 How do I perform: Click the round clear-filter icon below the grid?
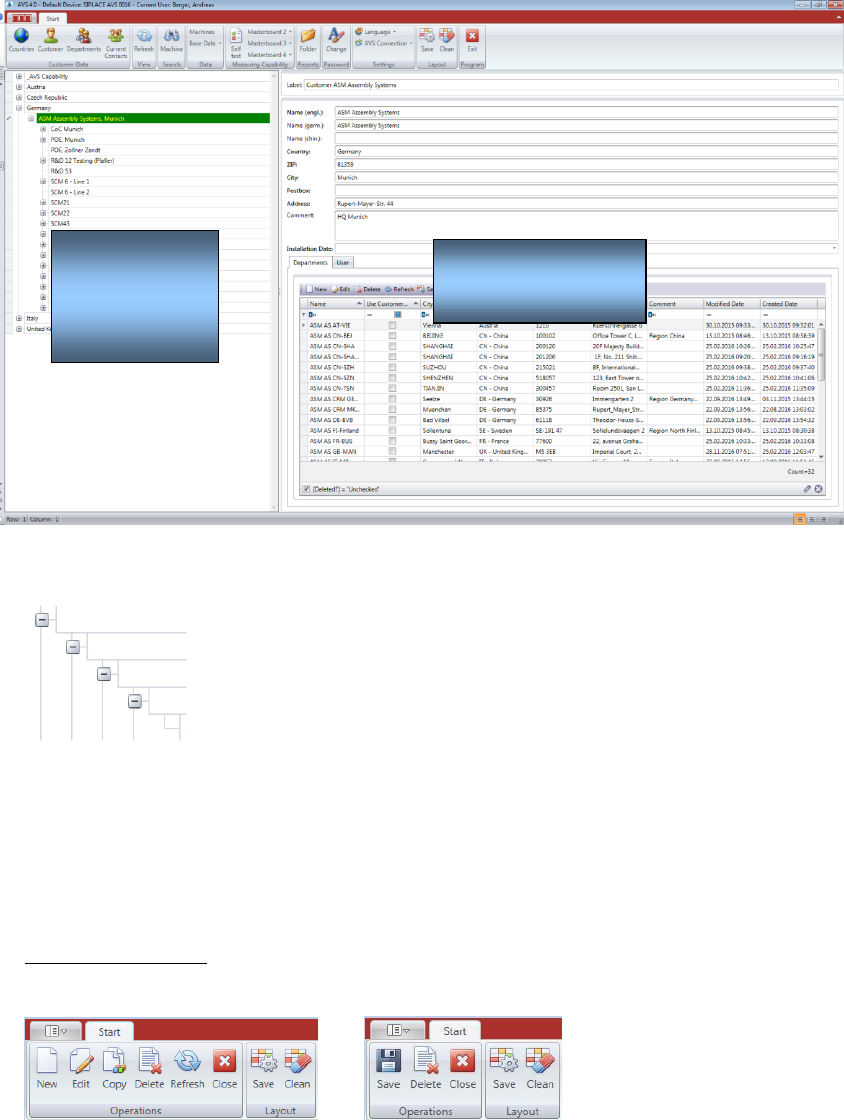click(818, 489)
